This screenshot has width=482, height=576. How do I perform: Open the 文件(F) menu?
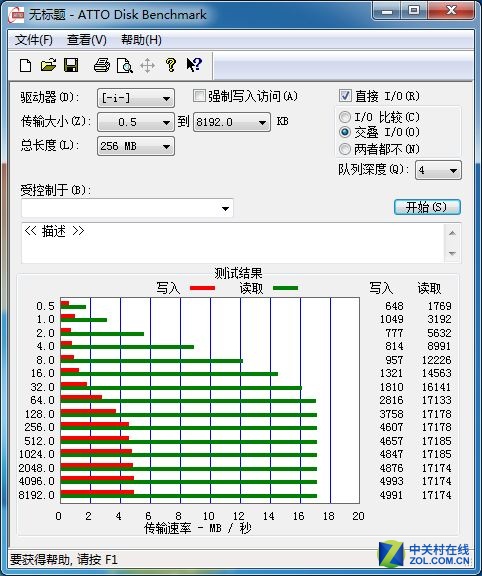(33, 40)
